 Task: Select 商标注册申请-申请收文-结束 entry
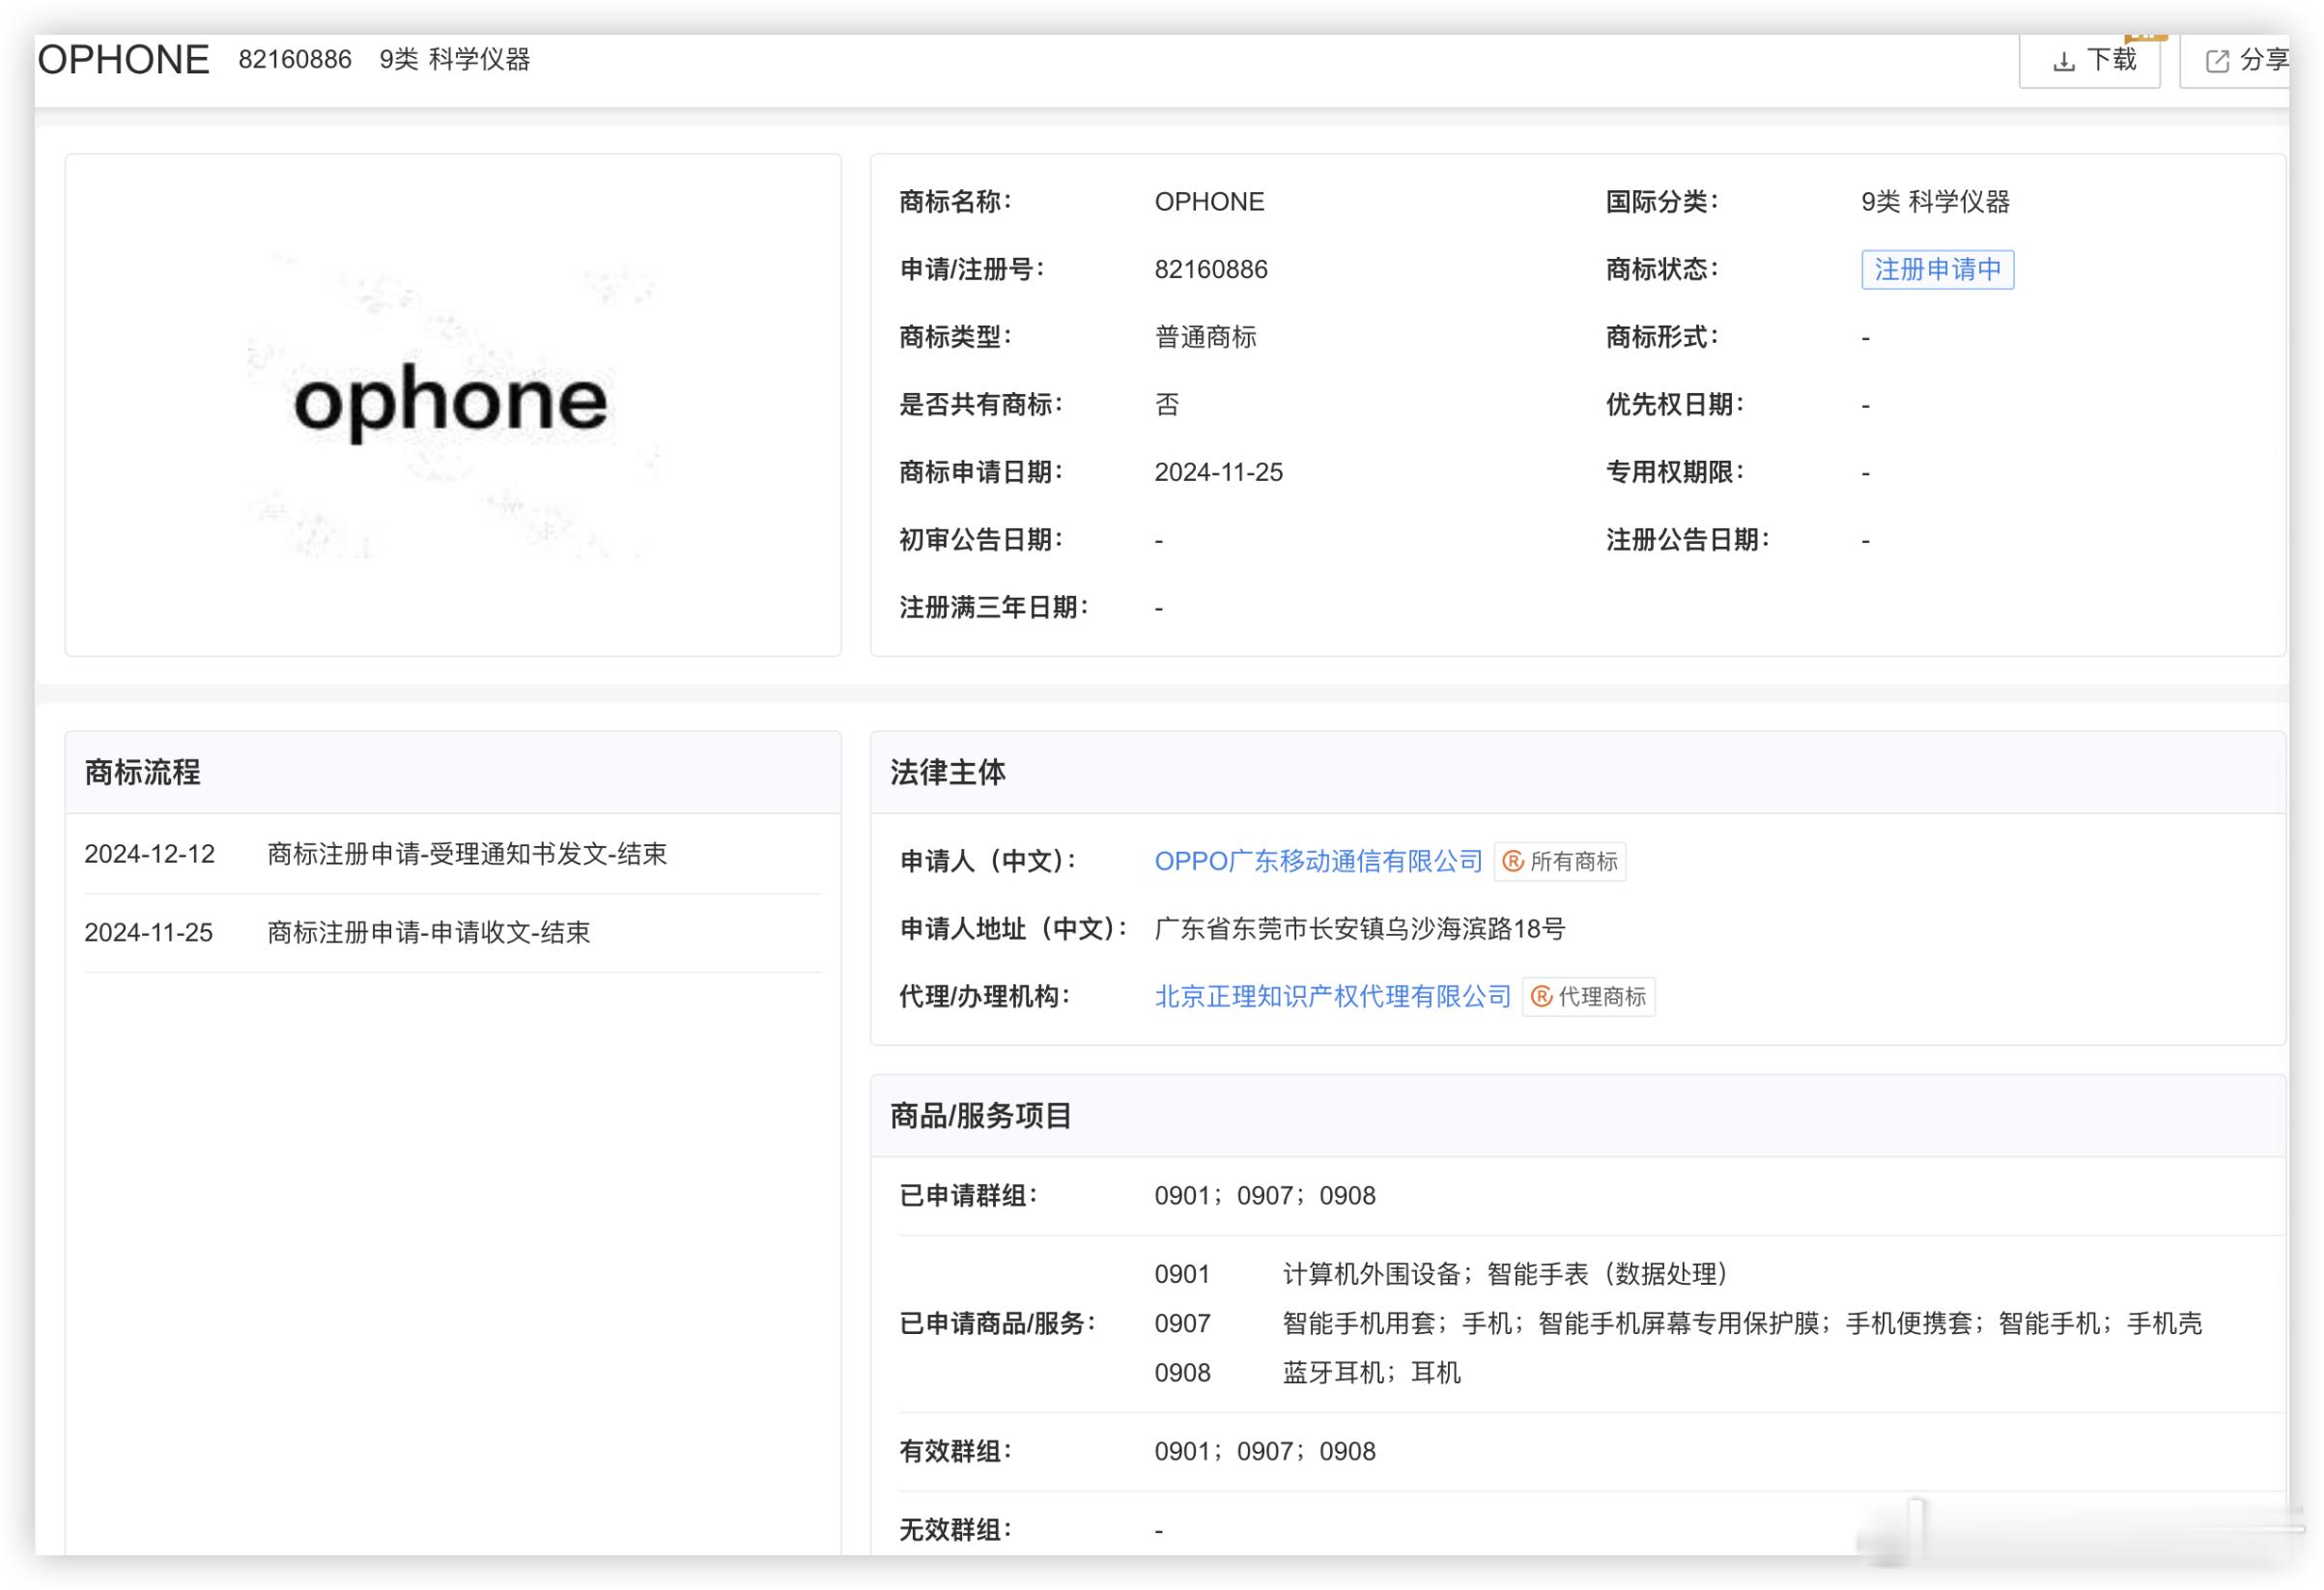[x=428, y=933]
